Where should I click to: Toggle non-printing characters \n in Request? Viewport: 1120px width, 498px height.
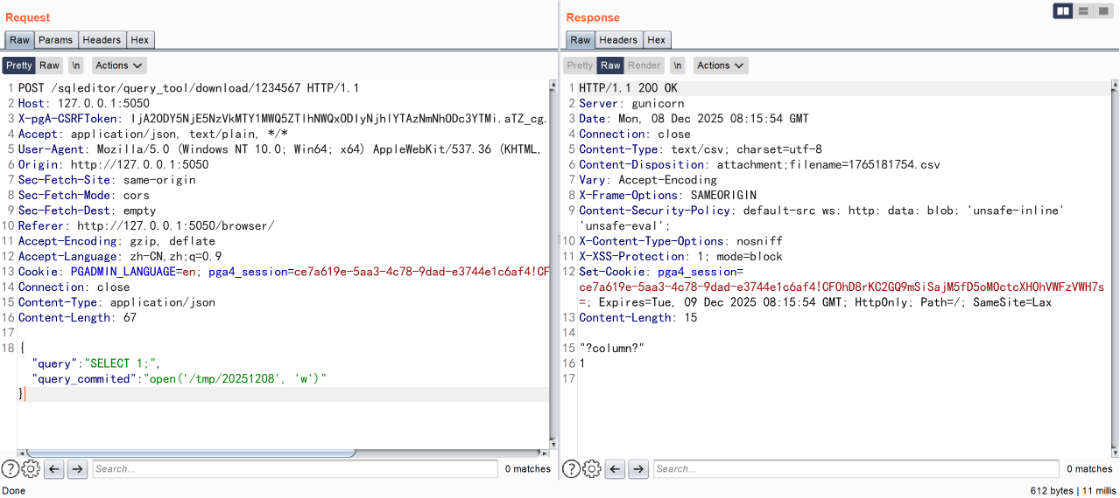(76, 65)
